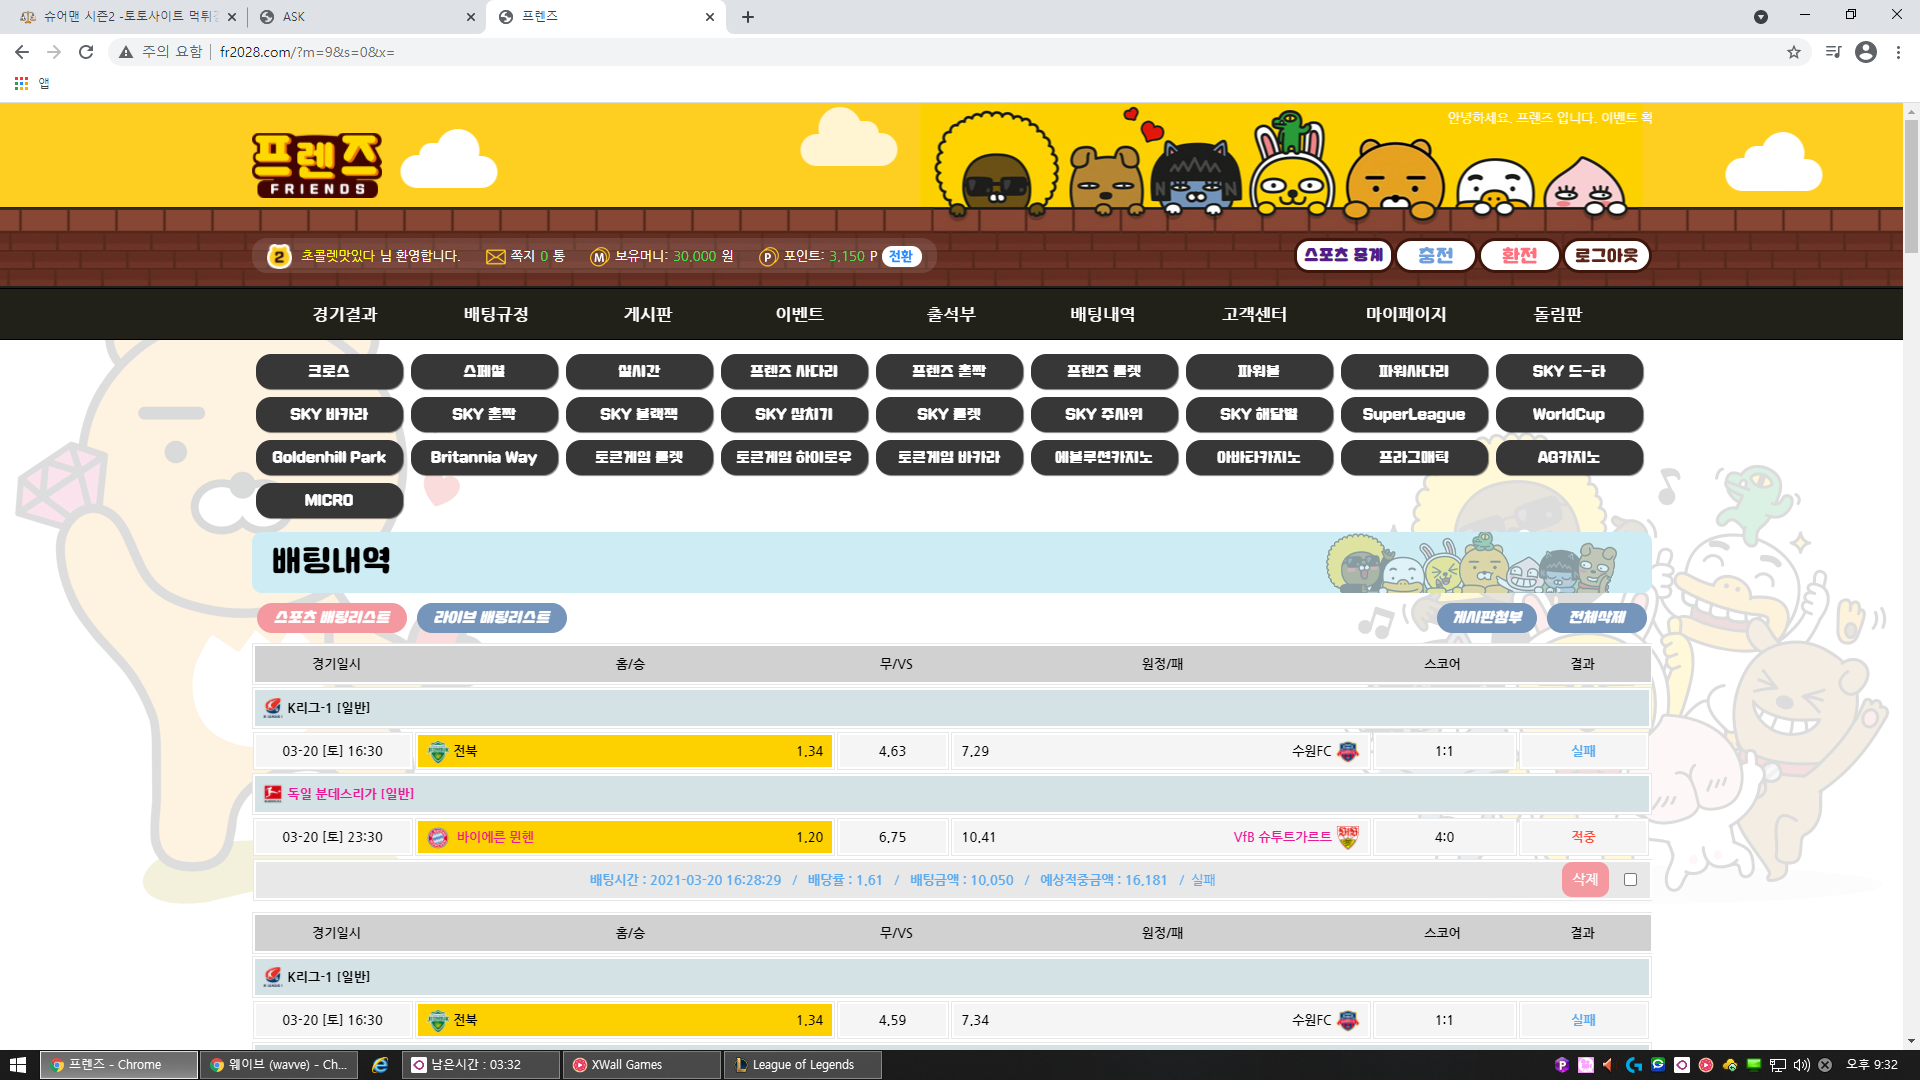Open Windows Start menu
The width and height of the screenshot is (1920, 1080).
pos(17,1065)
